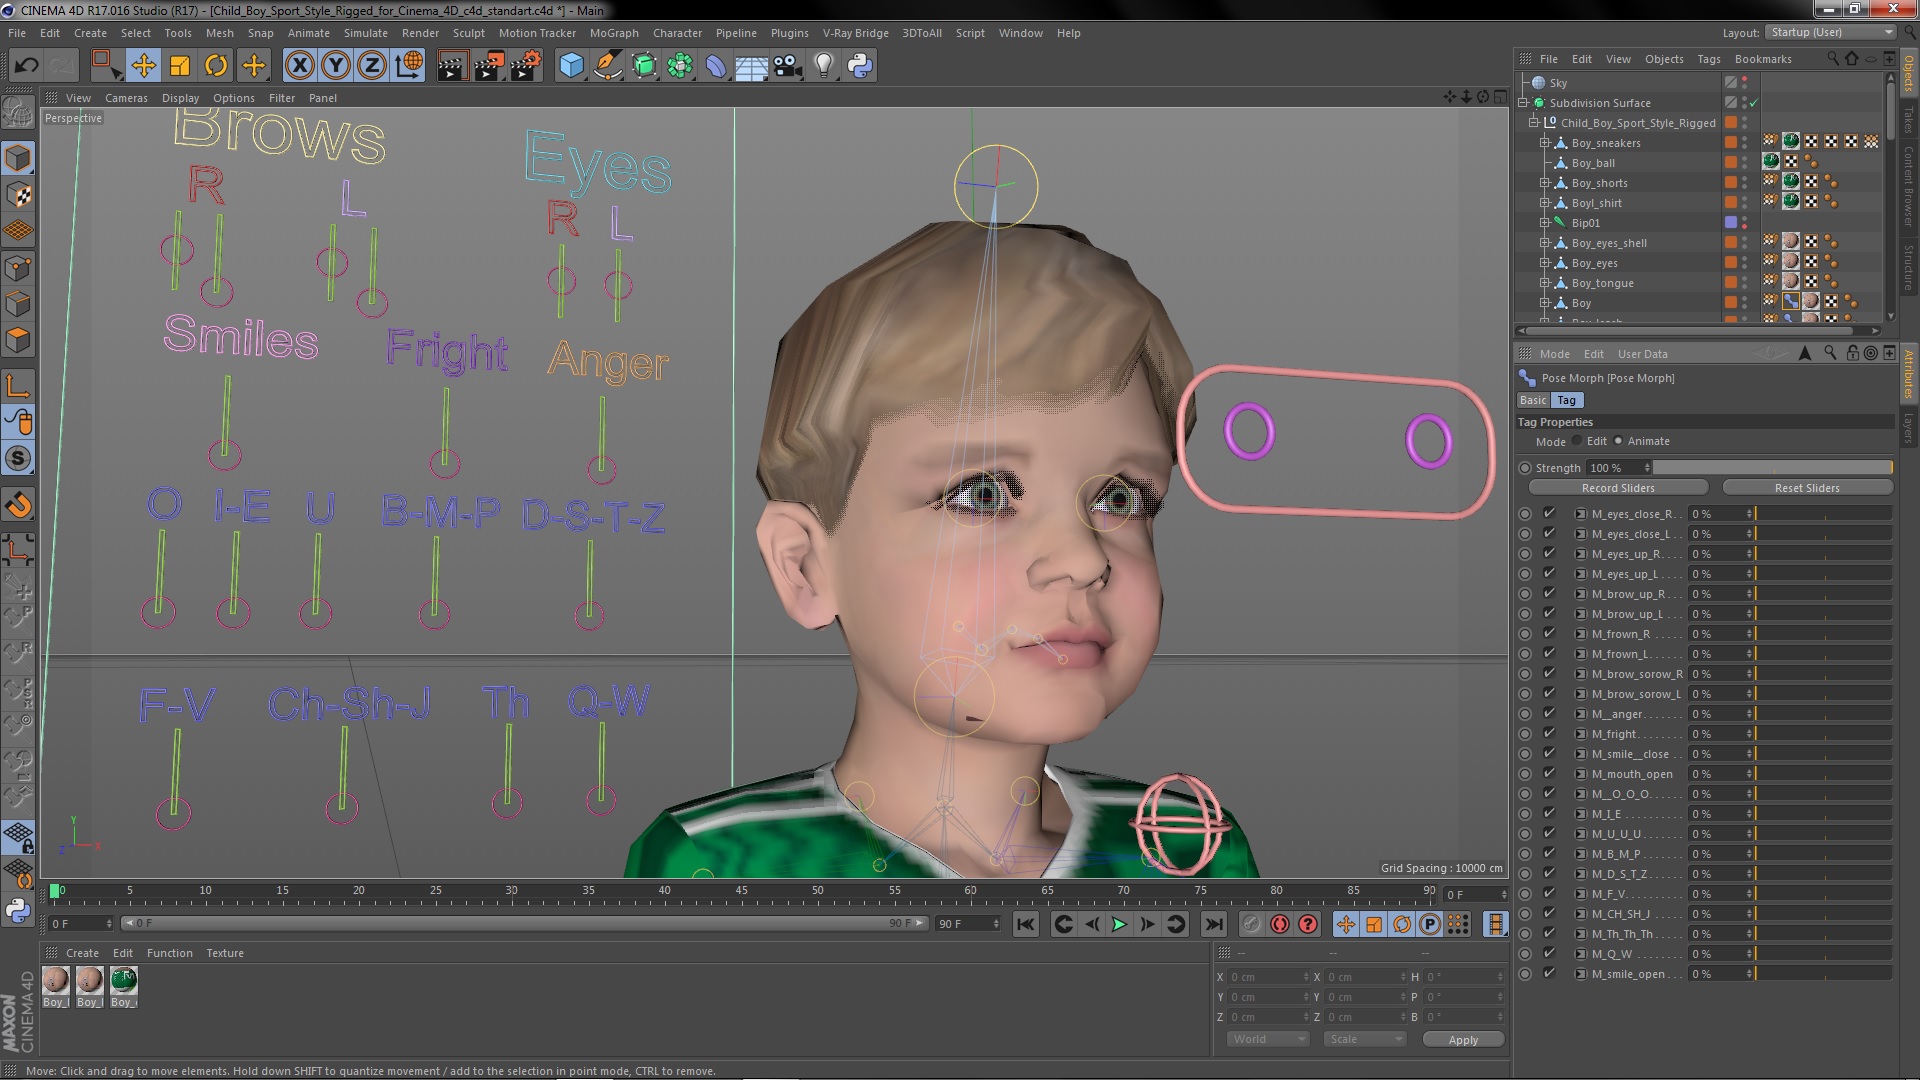Viewport: 1920px width, 1080px height.
Task: Open the Character menu
Action: pos(677,33)
